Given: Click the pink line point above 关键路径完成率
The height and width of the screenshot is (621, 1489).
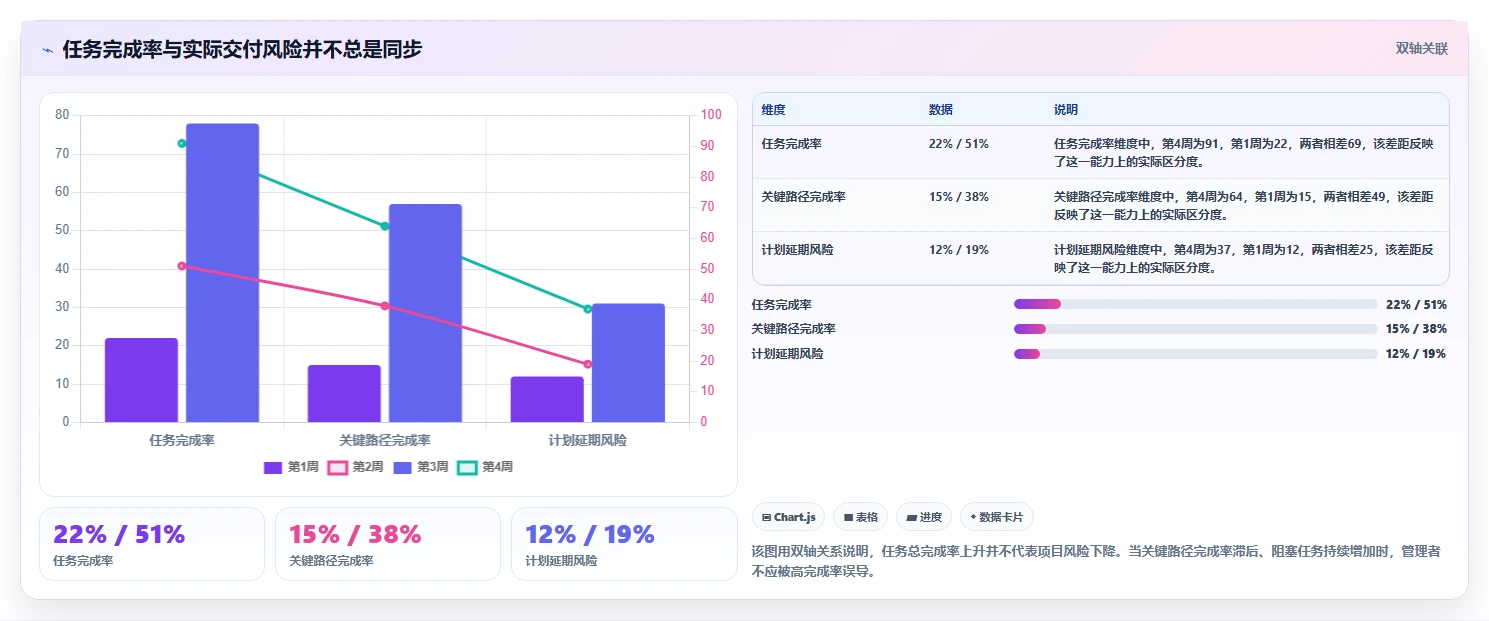Looking at the screenshot, I should click(385, 306).
